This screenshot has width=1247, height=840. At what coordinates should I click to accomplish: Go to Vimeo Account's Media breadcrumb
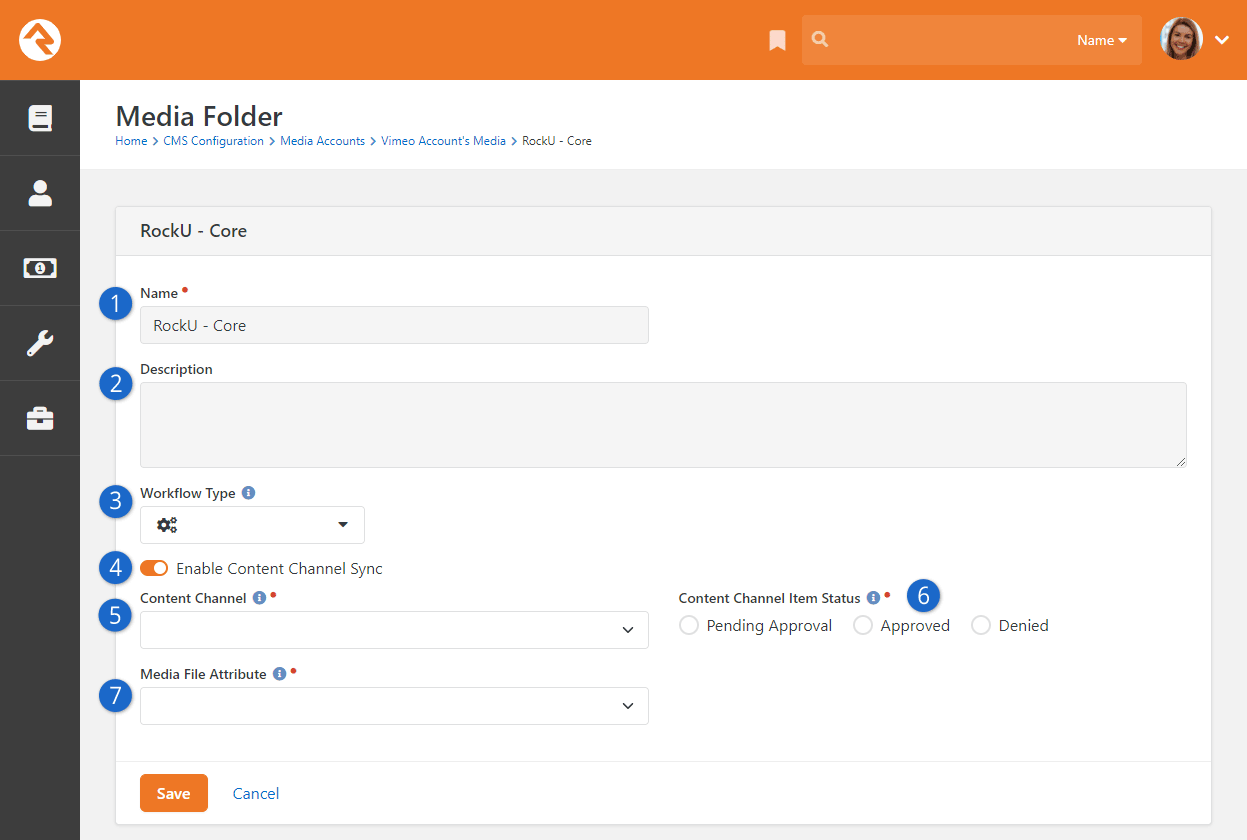pos(443,141)
